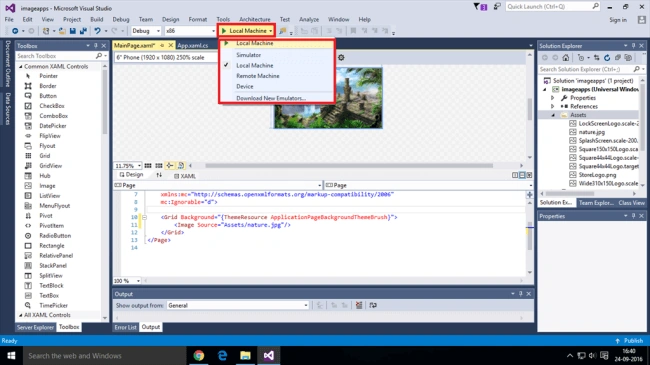Screen dimensions: 650x365
Task: Open Google Chrome from the taskbar
Action: tap(199, 355)
